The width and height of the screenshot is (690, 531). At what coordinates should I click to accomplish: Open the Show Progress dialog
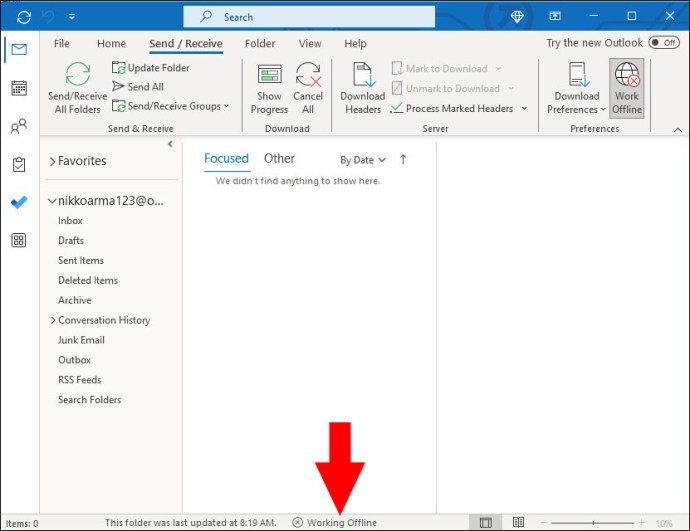pos(269,89)
